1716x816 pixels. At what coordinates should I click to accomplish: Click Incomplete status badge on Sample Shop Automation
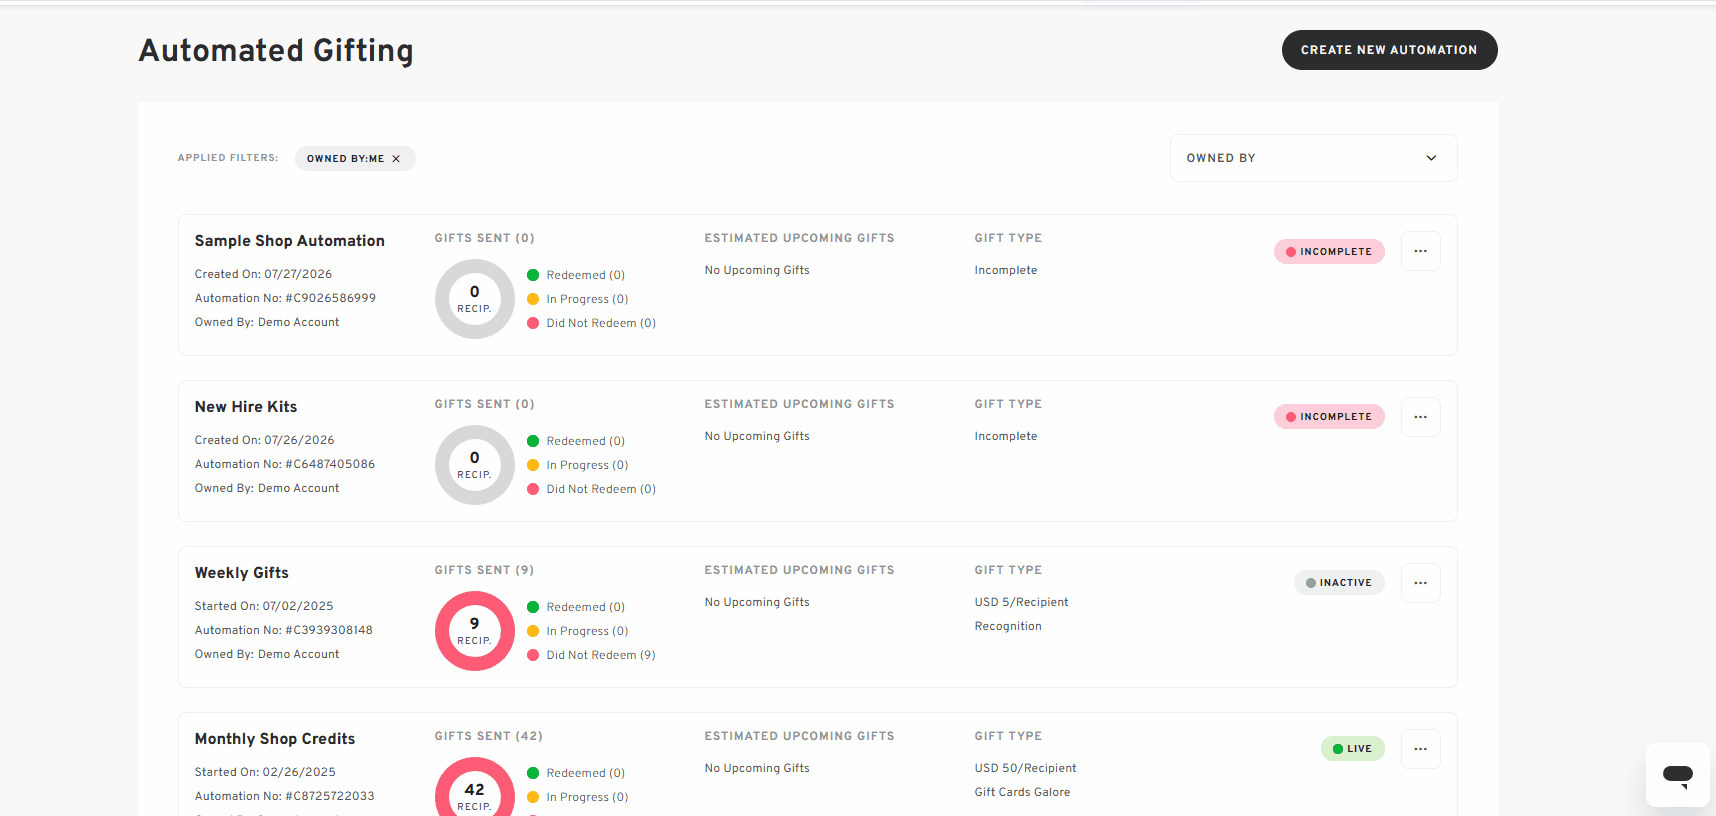tap(1329, 252)
